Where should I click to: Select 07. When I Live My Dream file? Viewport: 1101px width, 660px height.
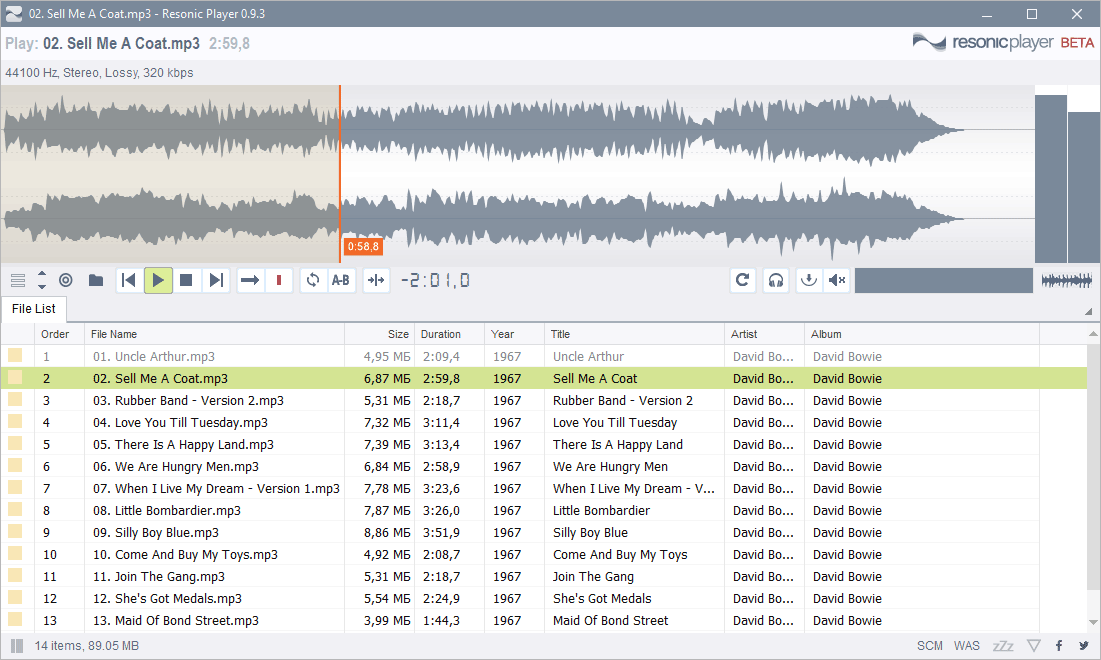[x=216, y=489]
